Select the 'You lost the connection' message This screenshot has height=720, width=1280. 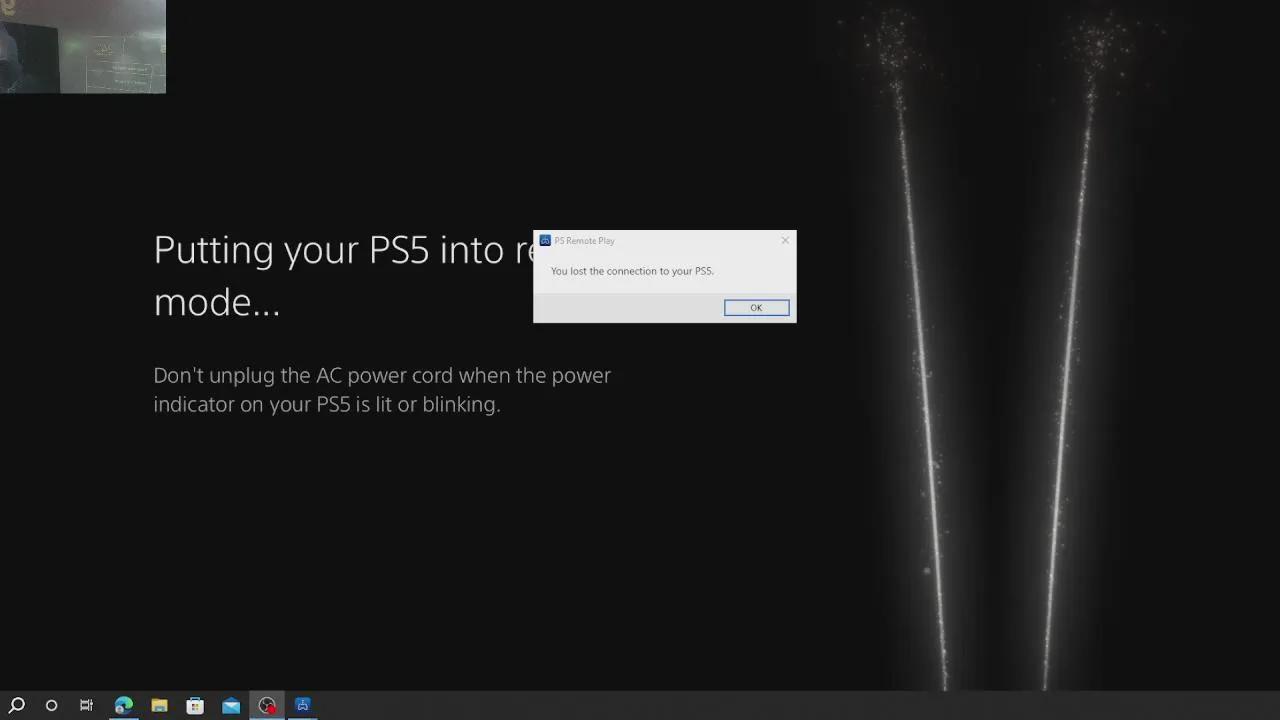pos(632,271)
